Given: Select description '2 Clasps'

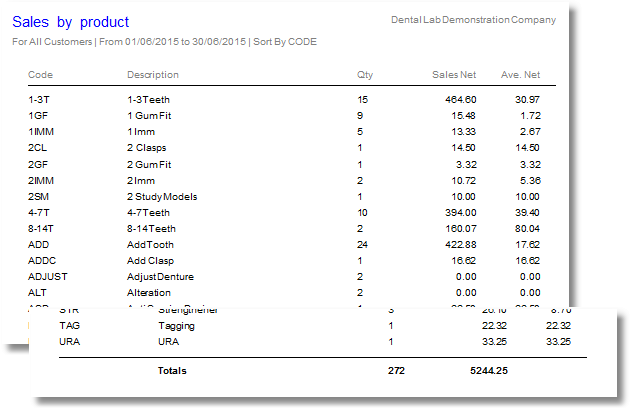Looking at the screenshot, I should [146, 148].
